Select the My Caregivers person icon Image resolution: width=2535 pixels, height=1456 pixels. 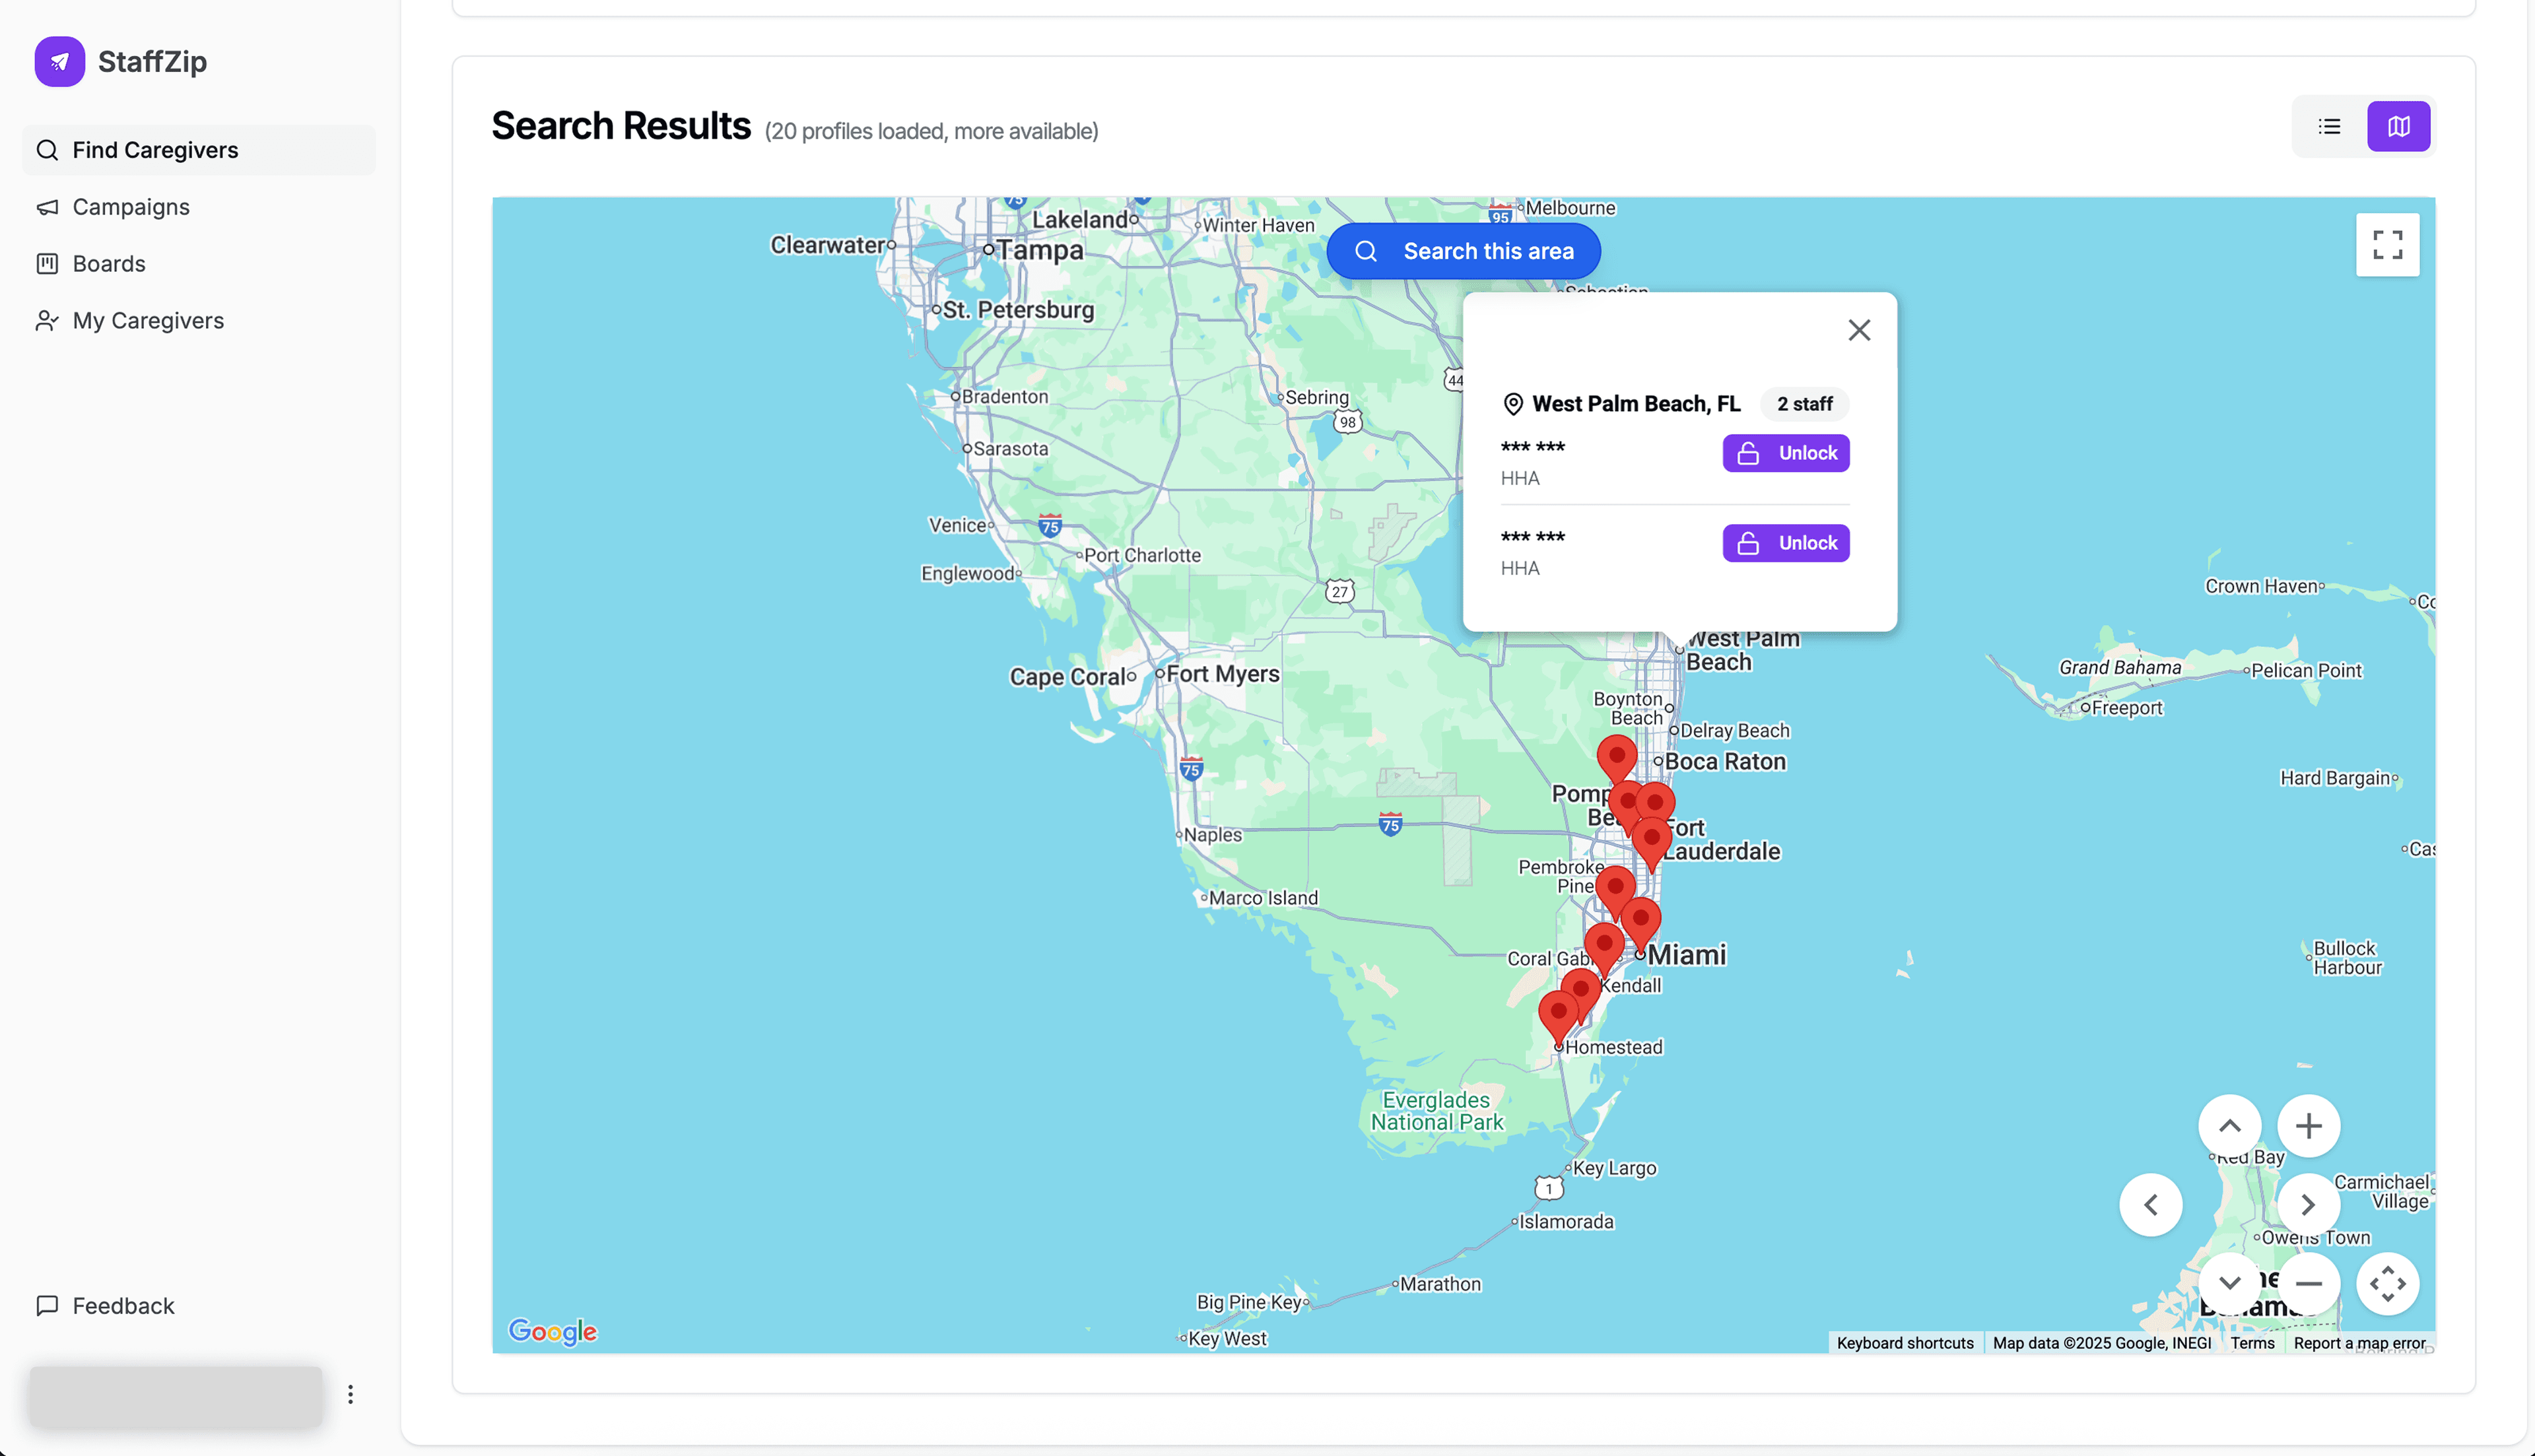click(47, 320)
